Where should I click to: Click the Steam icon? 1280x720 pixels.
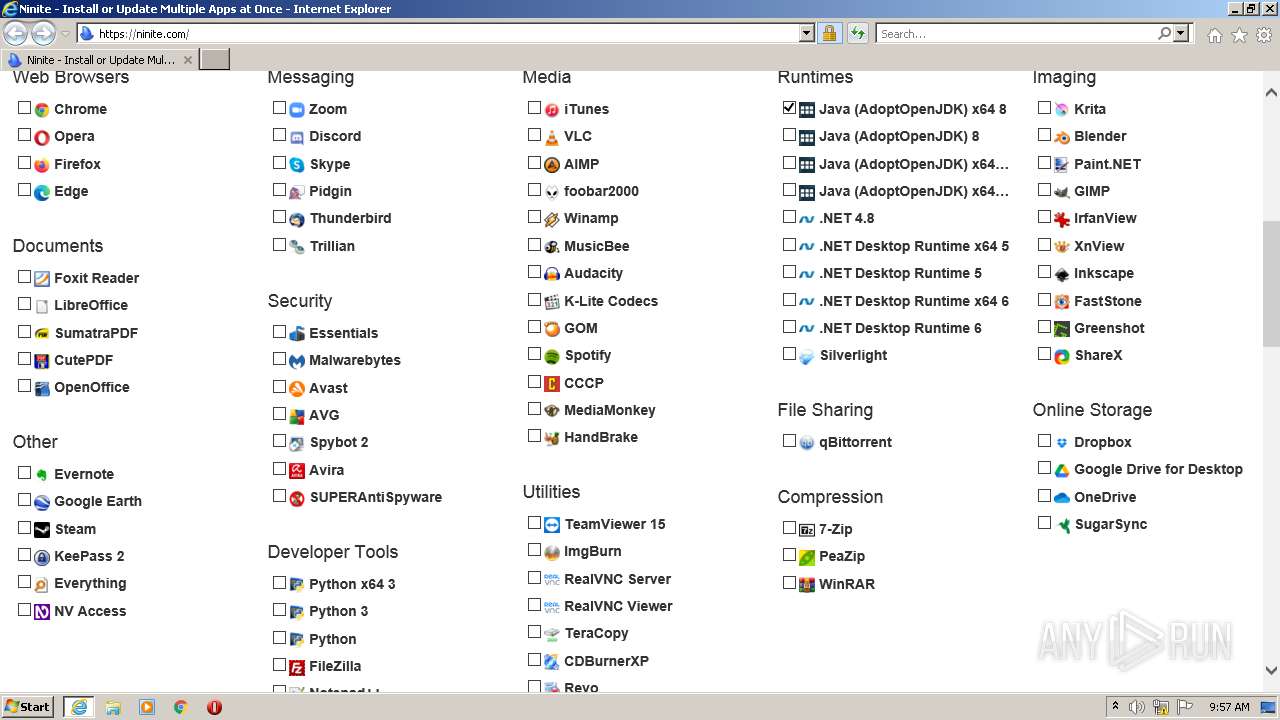click(42, 530)
